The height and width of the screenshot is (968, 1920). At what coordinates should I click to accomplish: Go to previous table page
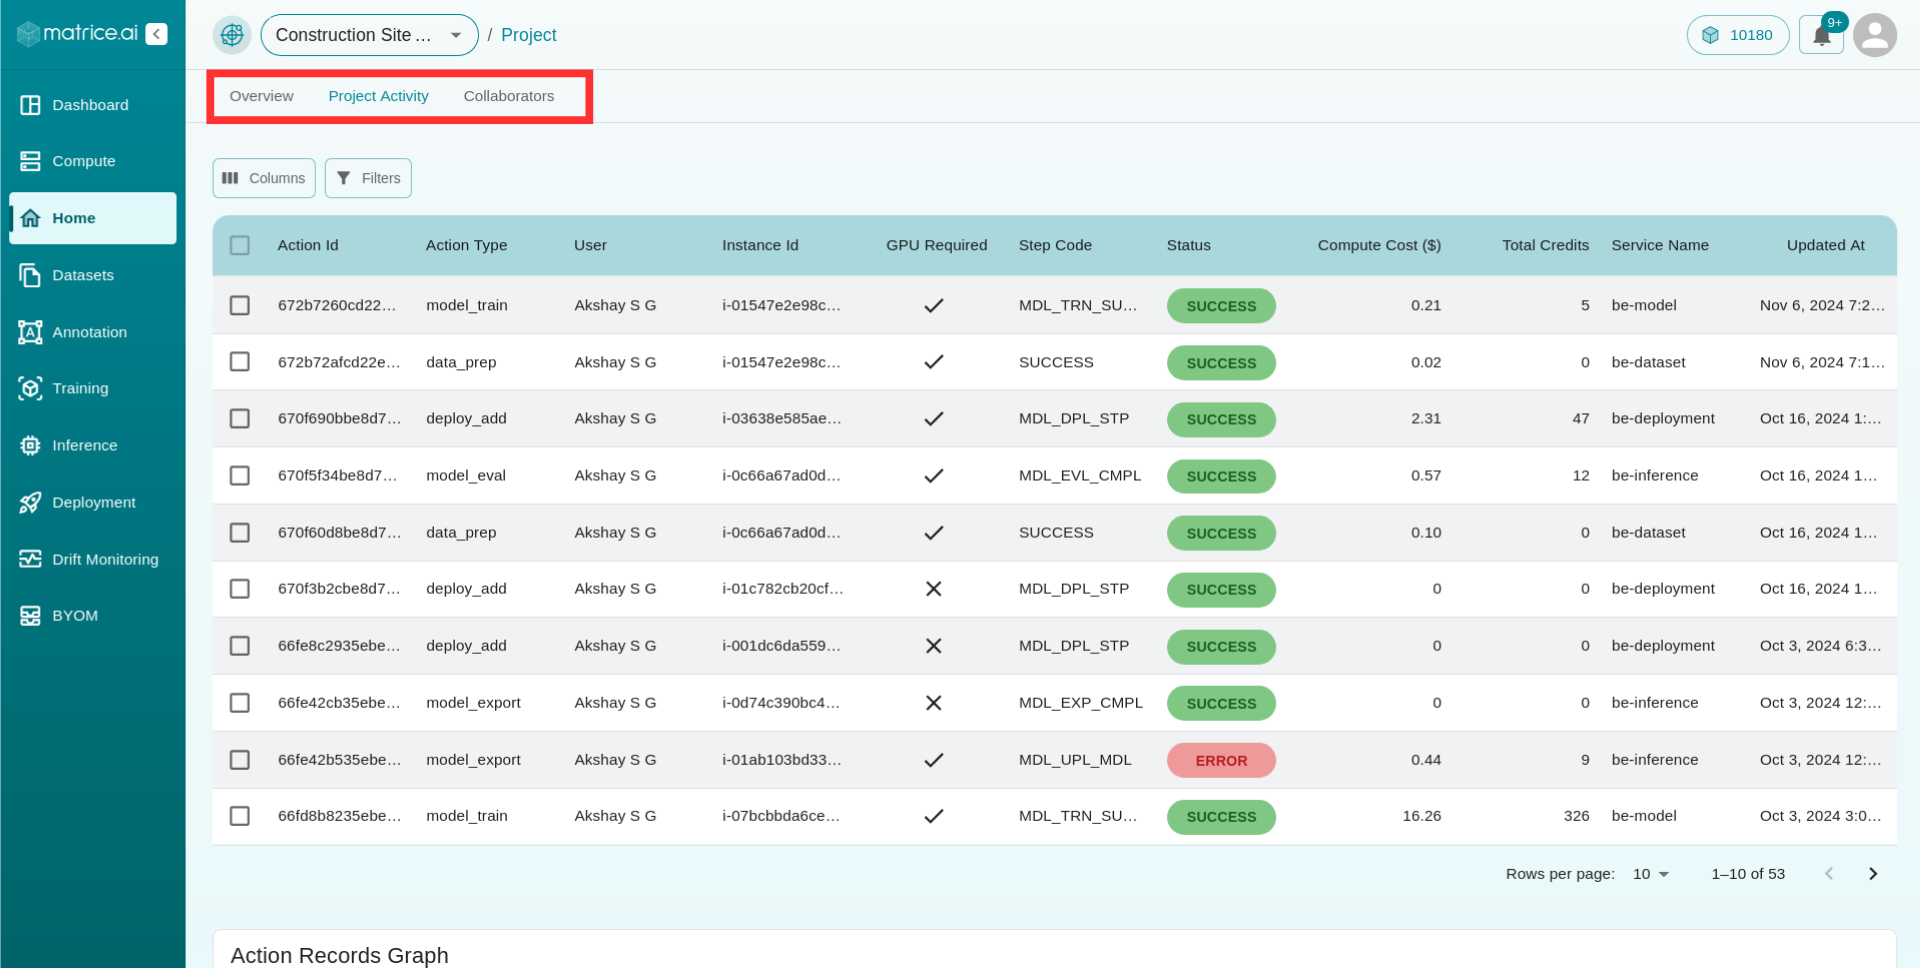point(1829,874)
